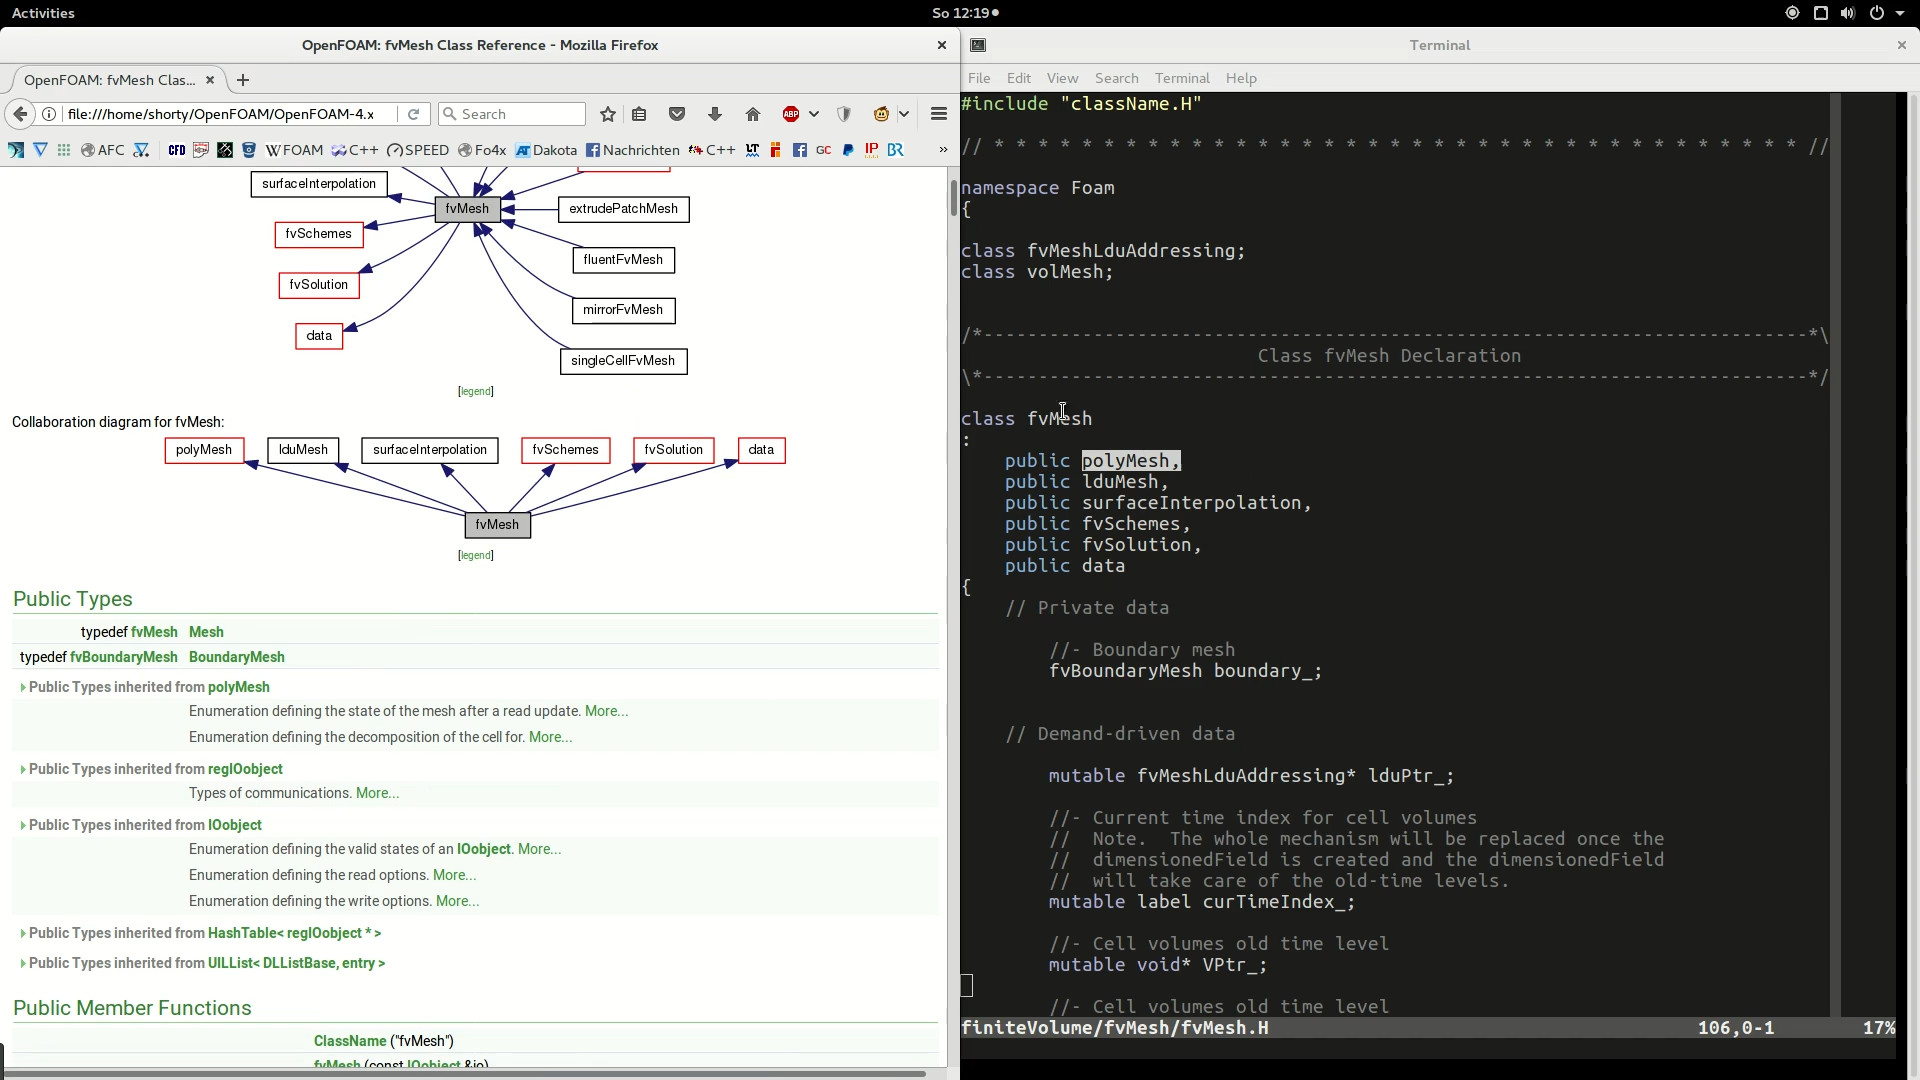Save page to Pocket icon
This screenshot has width=1920, height=1080.
677,114
